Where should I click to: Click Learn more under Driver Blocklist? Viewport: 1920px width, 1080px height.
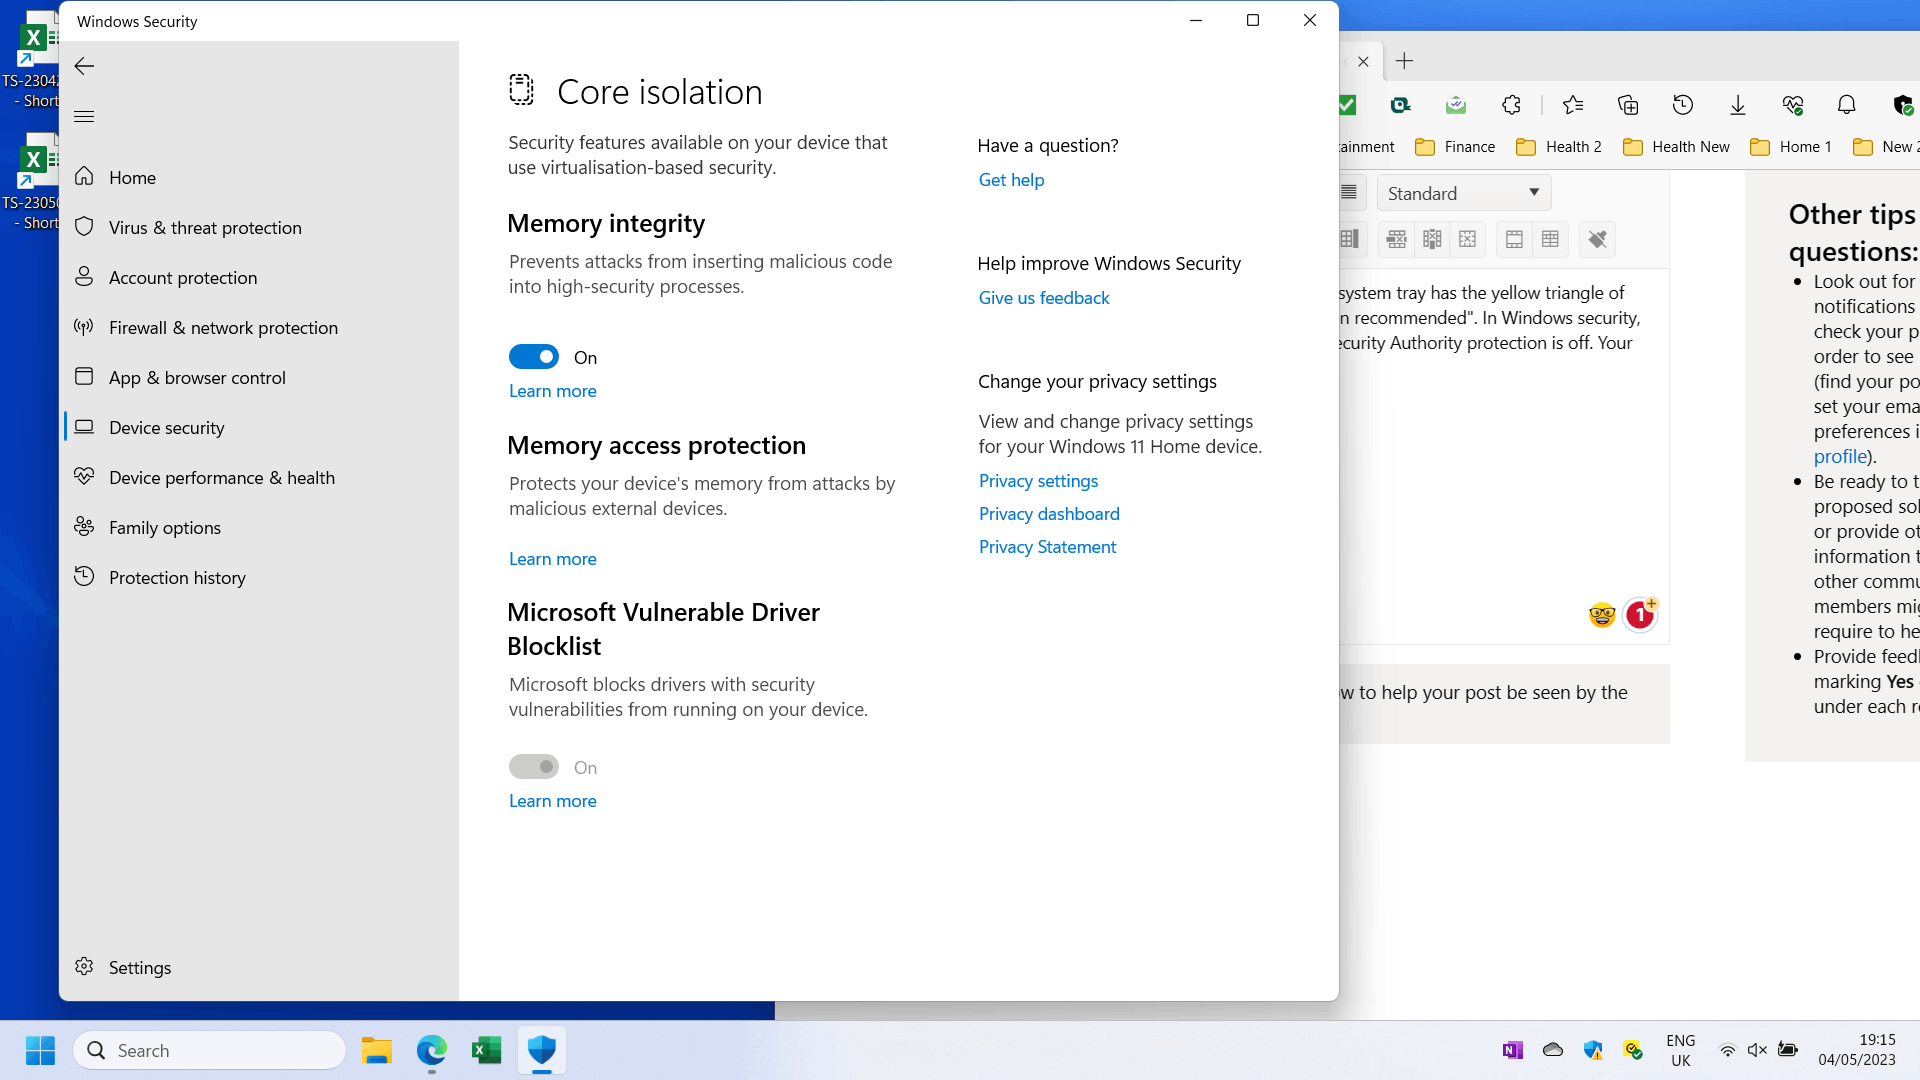tap(552, 801)
